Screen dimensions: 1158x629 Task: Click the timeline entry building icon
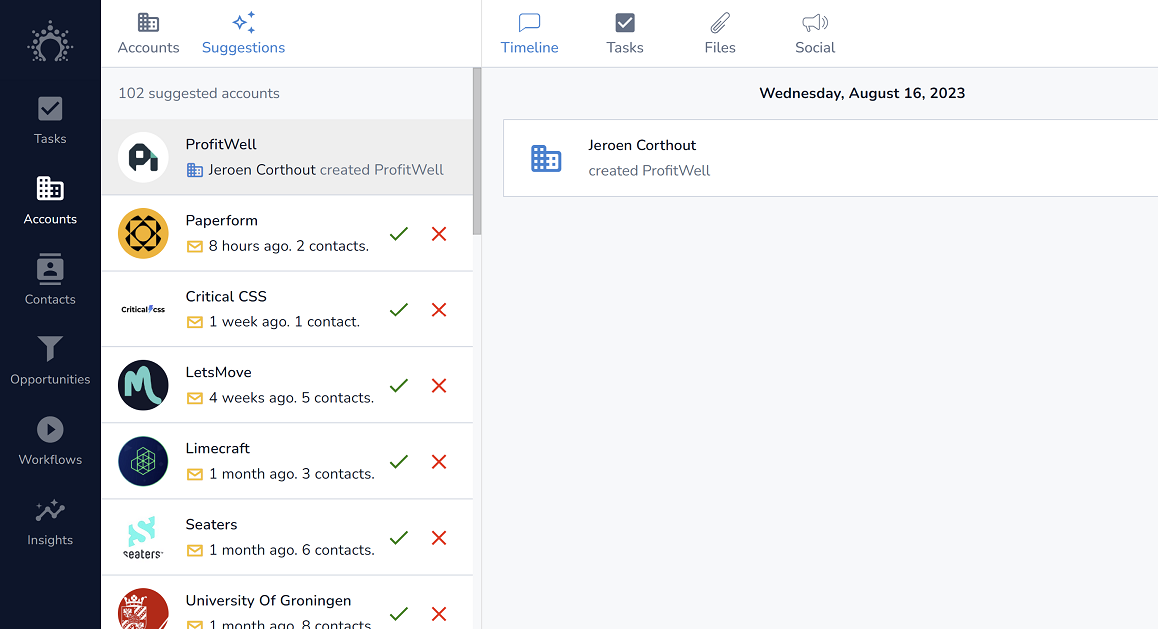[547, 159]
